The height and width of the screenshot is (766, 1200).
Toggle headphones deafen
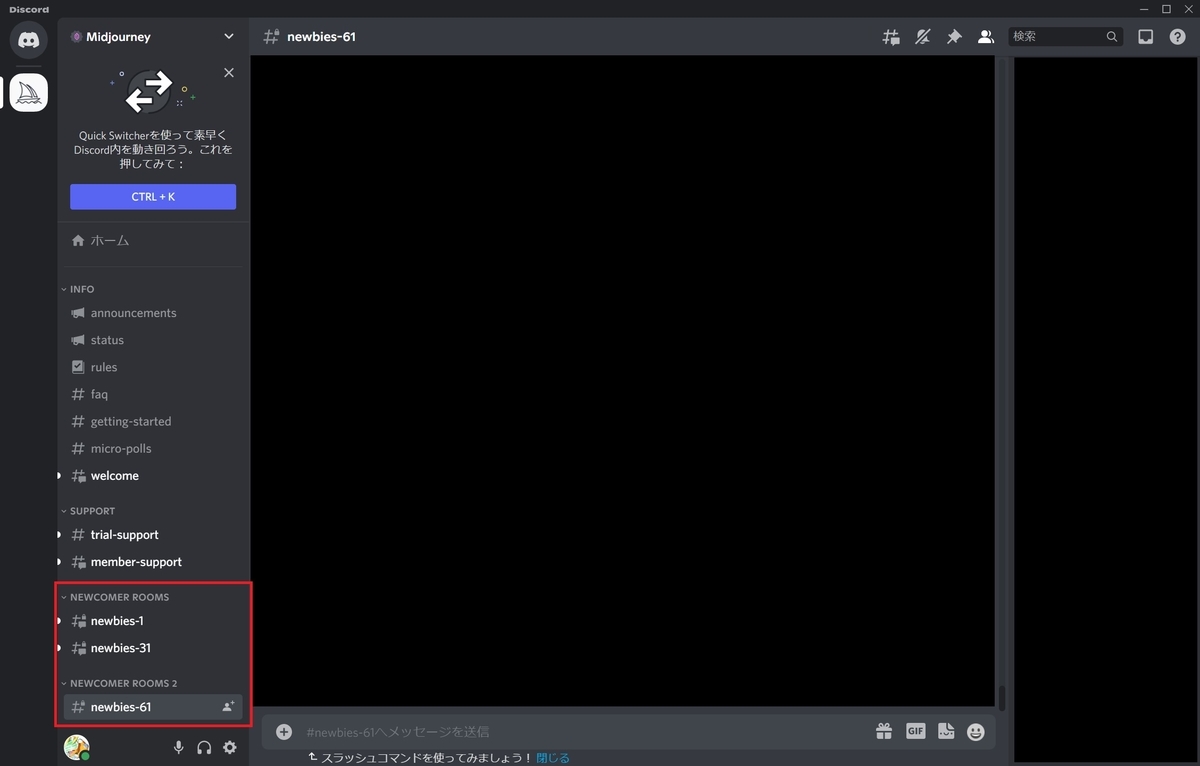coord(204,747)
